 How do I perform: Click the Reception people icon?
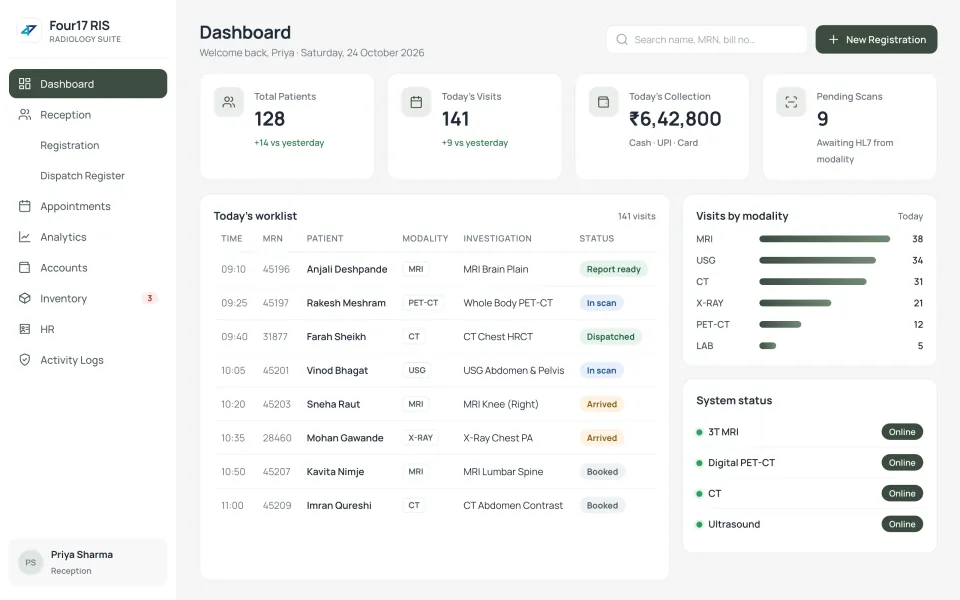pyautogui.click(x=24, y=114)
